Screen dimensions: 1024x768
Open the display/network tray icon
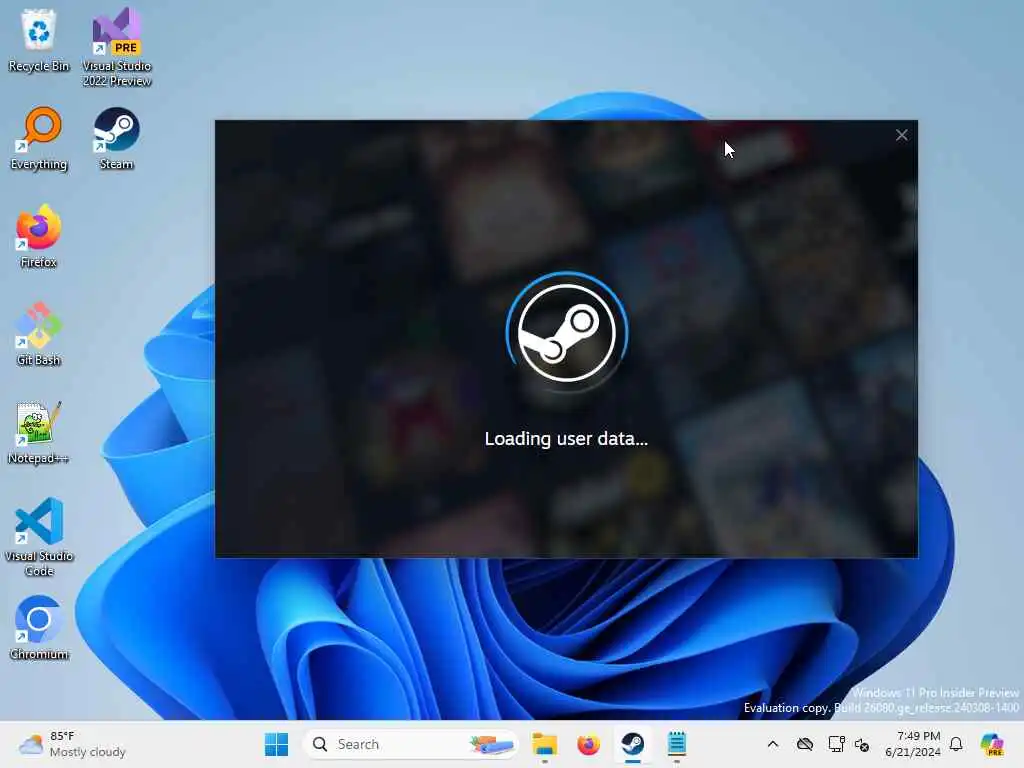(836, 744)
